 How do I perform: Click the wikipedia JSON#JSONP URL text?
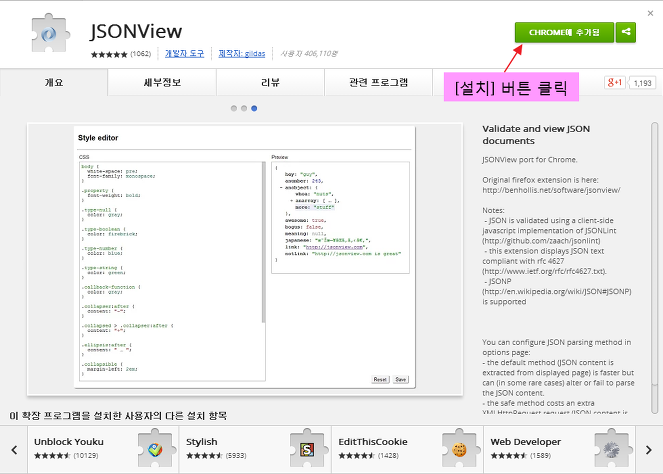click(557, 292)
